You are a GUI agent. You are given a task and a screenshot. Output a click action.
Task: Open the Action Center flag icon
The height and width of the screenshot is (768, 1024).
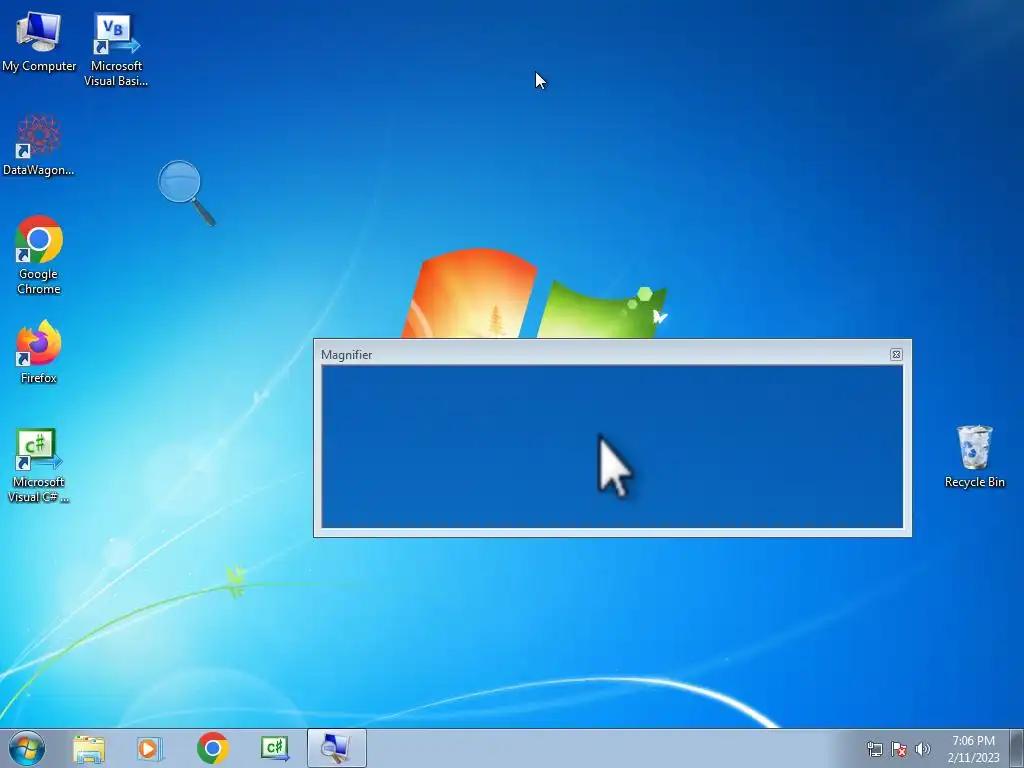pyautogui.click(x=899, y=749)
